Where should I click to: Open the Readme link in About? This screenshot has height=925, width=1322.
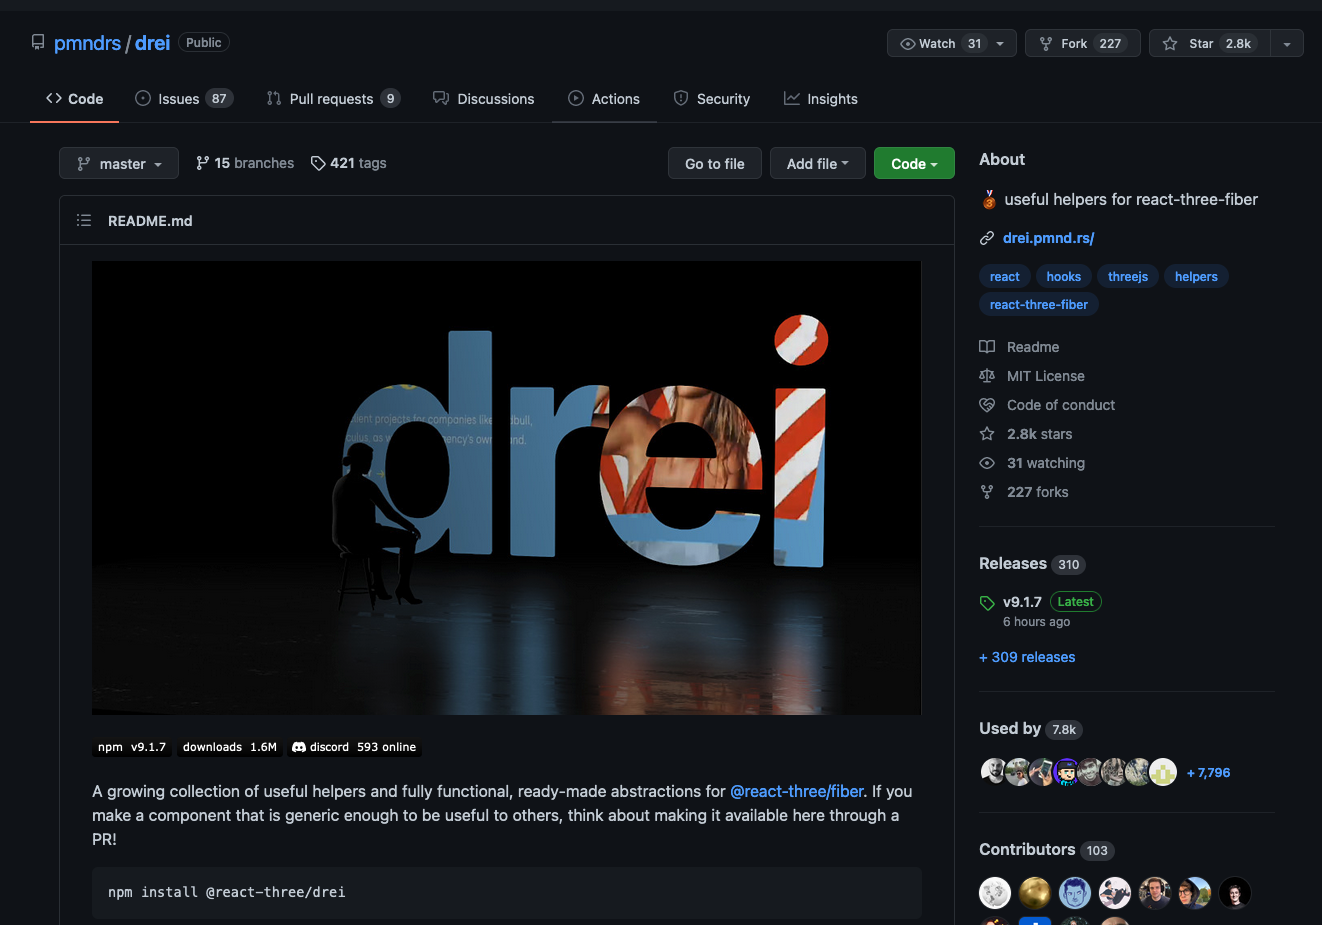click(x=1033, y=347)
